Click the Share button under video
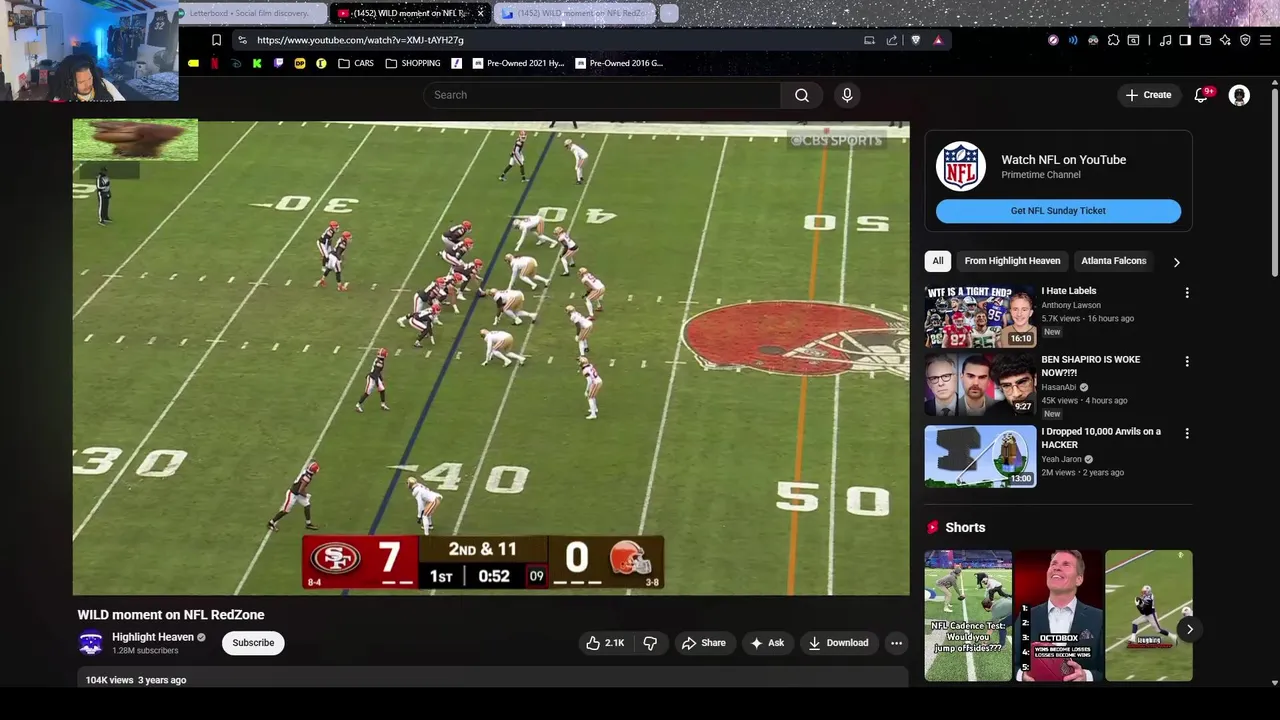Screen dimensions: 1280x720 703,643
